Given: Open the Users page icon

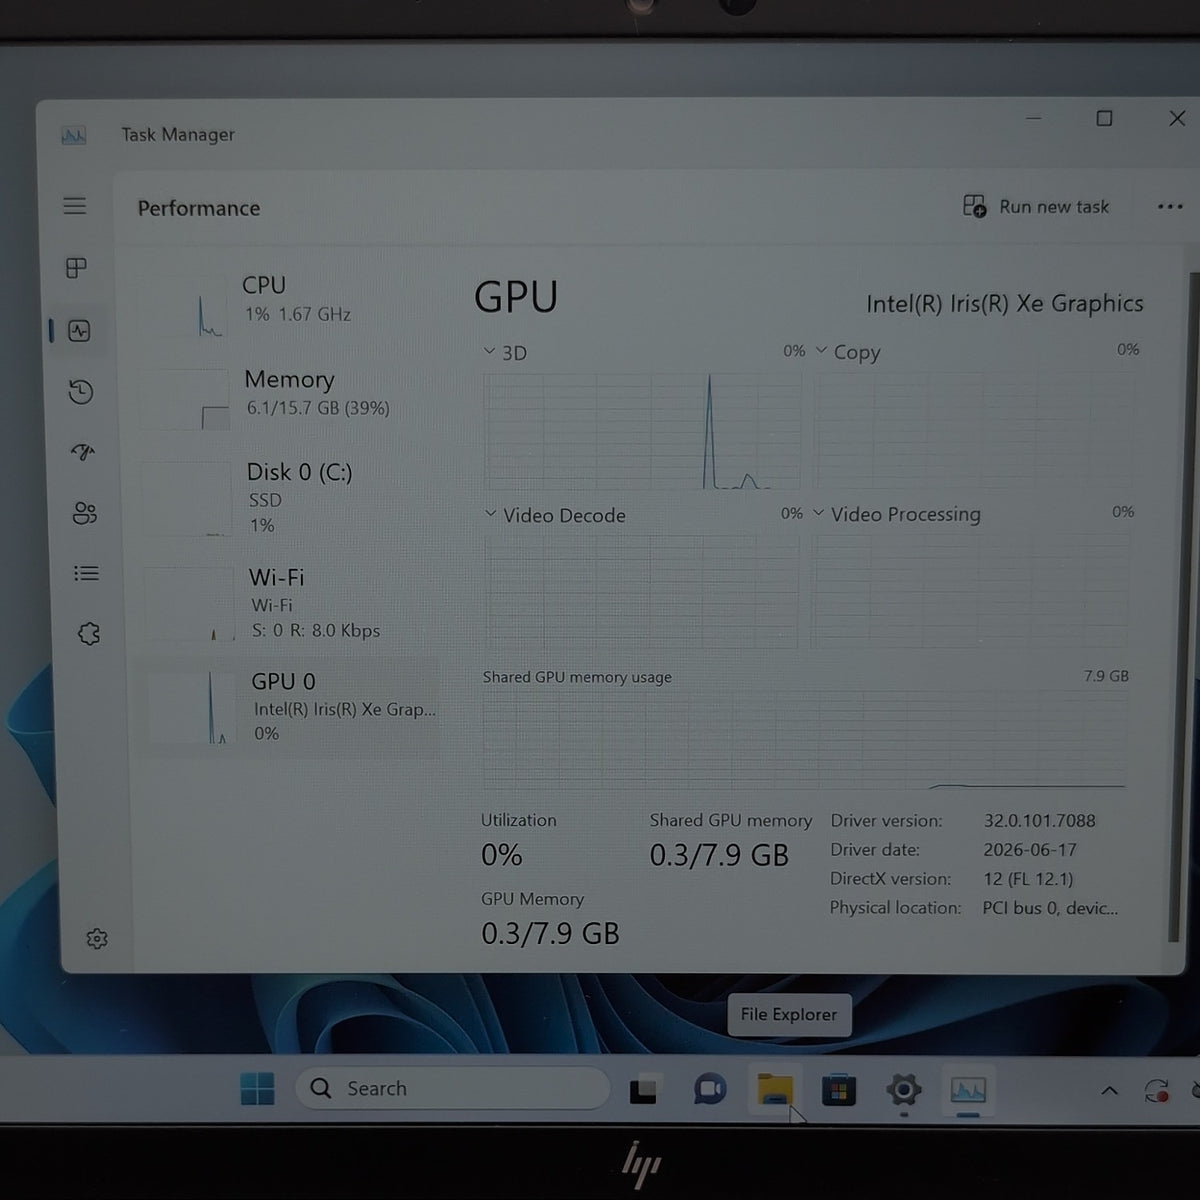Looking at the screenshot, I should click(85, 513).
